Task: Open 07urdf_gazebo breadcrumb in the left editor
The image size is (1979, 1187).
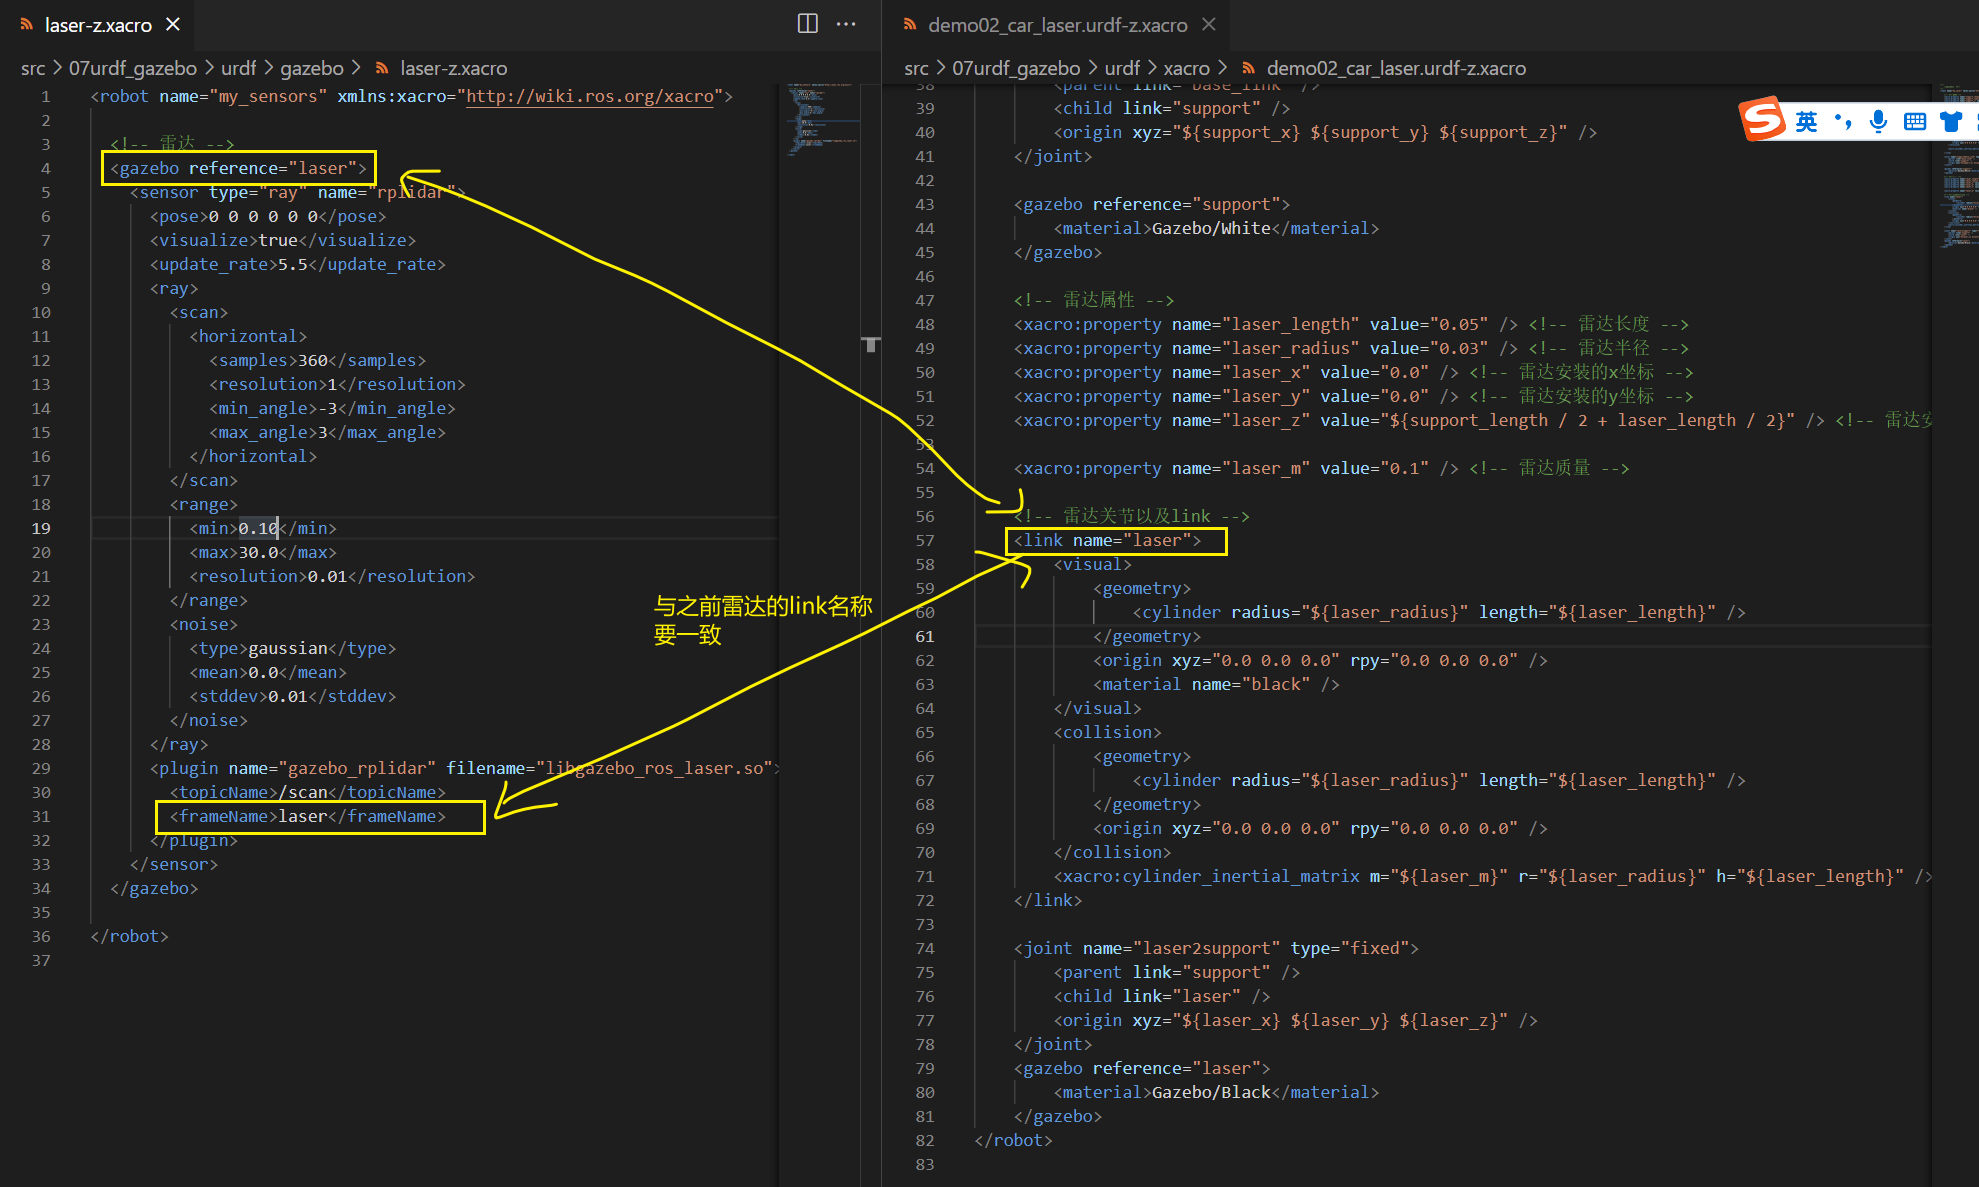Action: pos(132,68)
